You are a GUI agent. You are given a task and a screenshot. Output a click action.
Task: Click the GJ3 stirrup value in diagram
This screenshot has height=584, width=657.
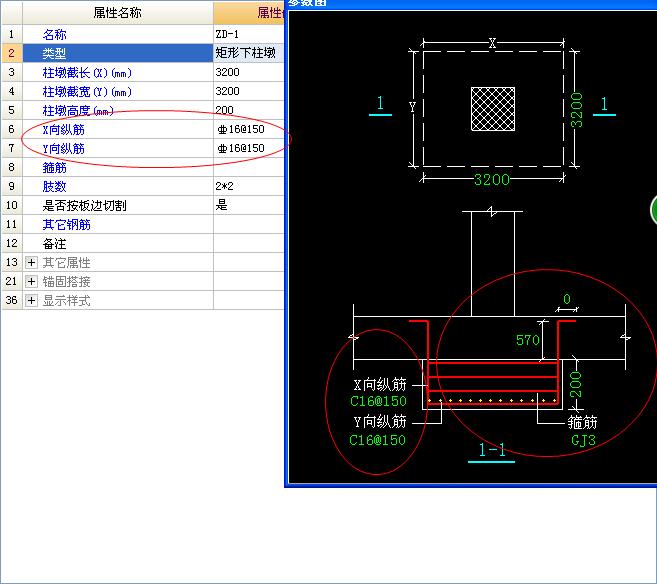coord(583,440)
